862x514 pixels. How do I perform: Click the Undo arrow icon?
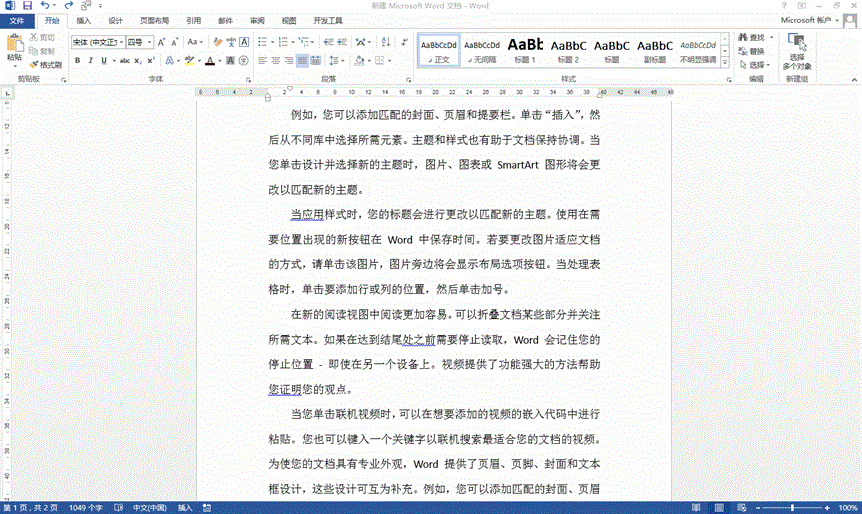[x=46, y=6]
